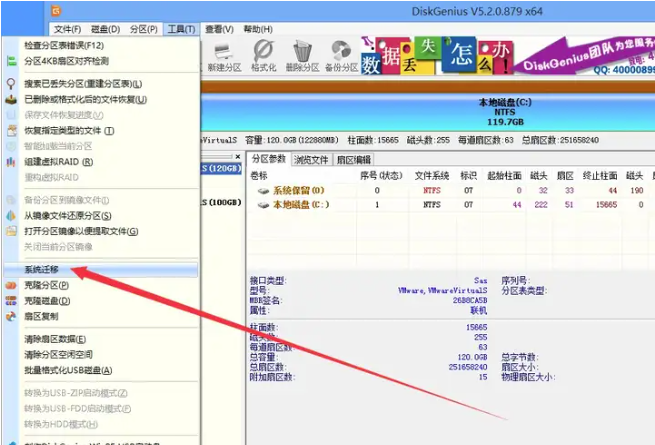Select the 本地磁盘(C:) partition row
Screen dimensions: 655x445
coord(452,205)
